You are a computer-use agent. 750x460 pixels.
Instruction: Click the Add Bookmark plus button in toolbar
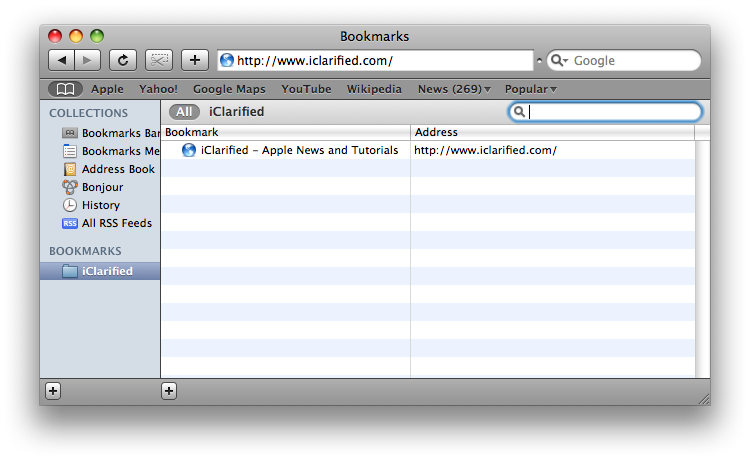click(x=194, y=60)
